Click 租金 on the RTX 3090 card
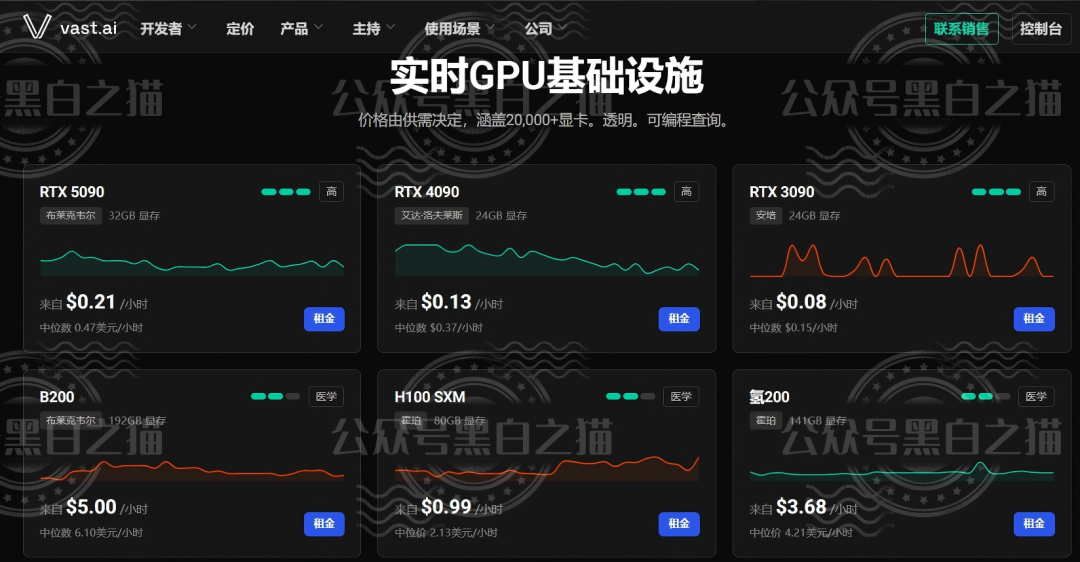The image size is (1080, 562). [x=1034, y=318]
